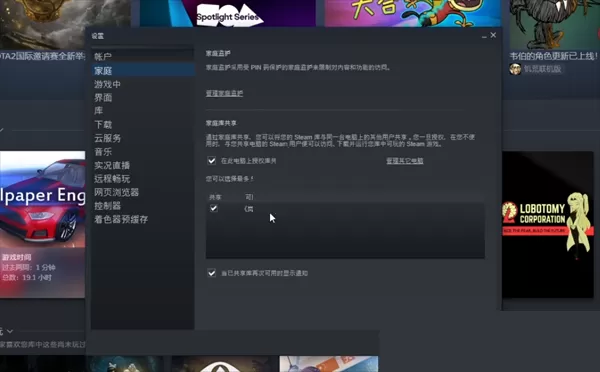Open the 库 settings category
The width and height of the screenshot is (600, 372).
pos(142,111)
